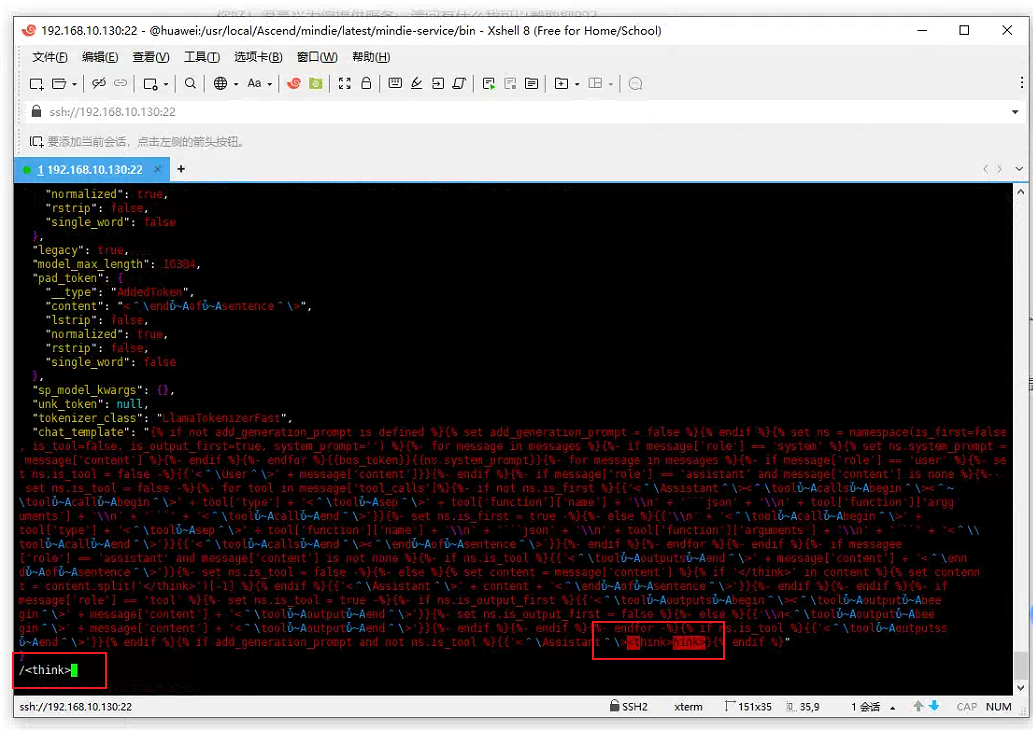Click the blue download arrow status icon
Viewport: 1033px width, 730px height.
[934, 706]
